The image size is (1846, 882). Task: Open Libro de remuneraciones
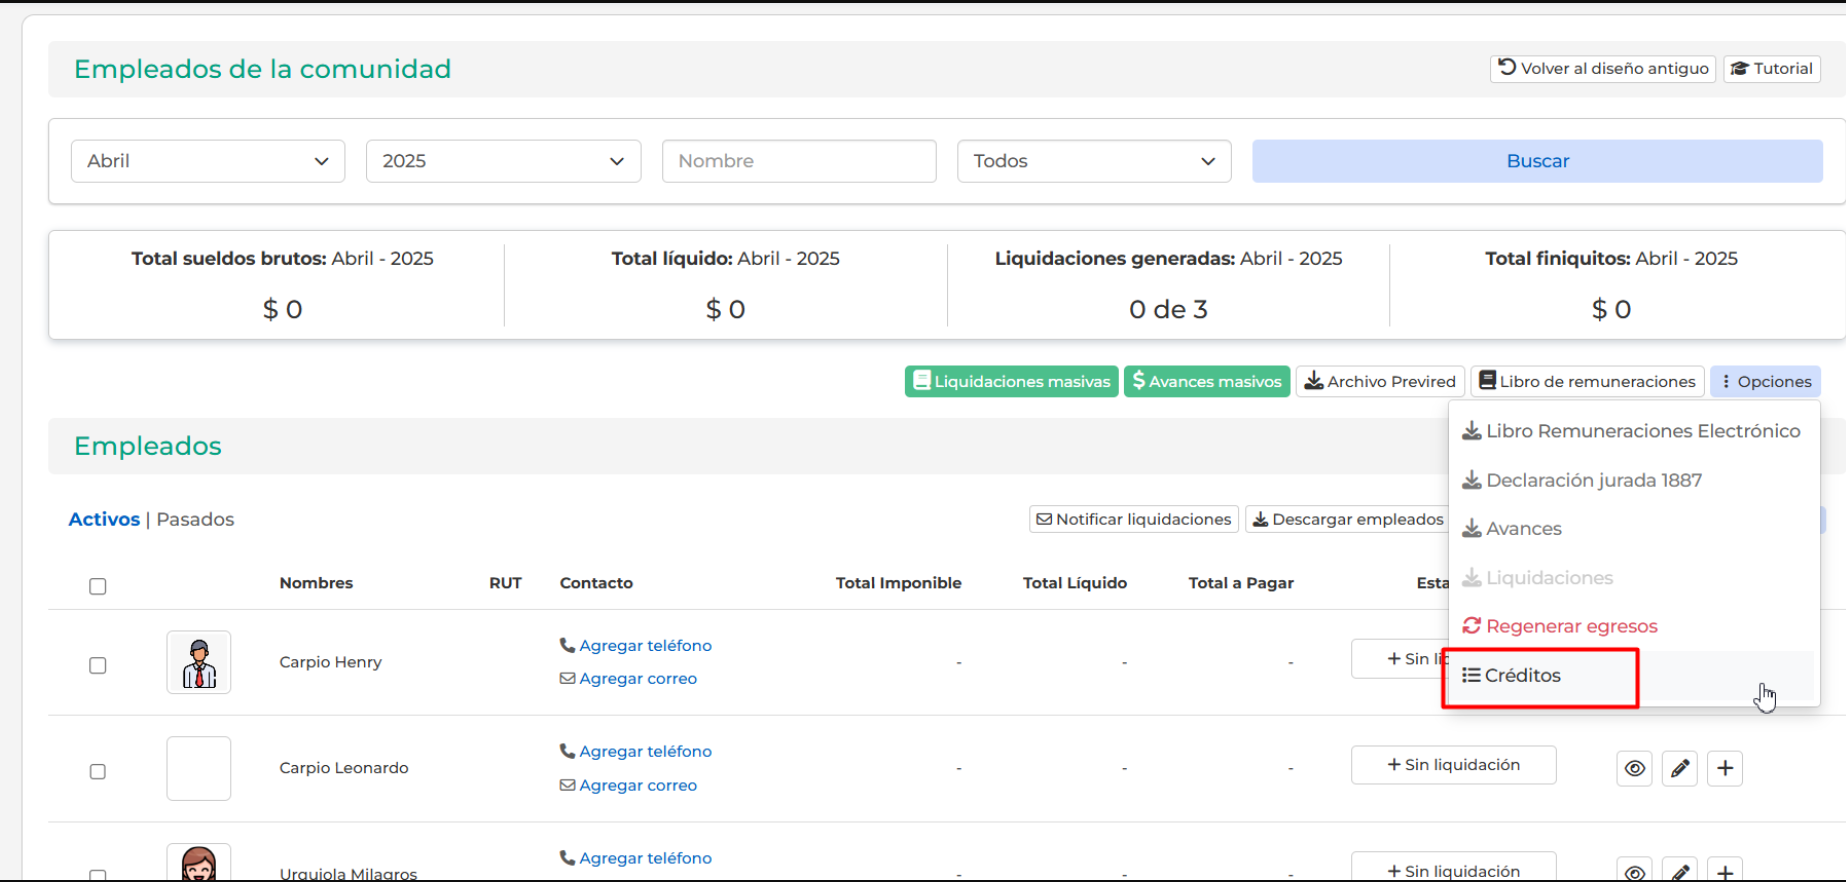[1587, 381]
